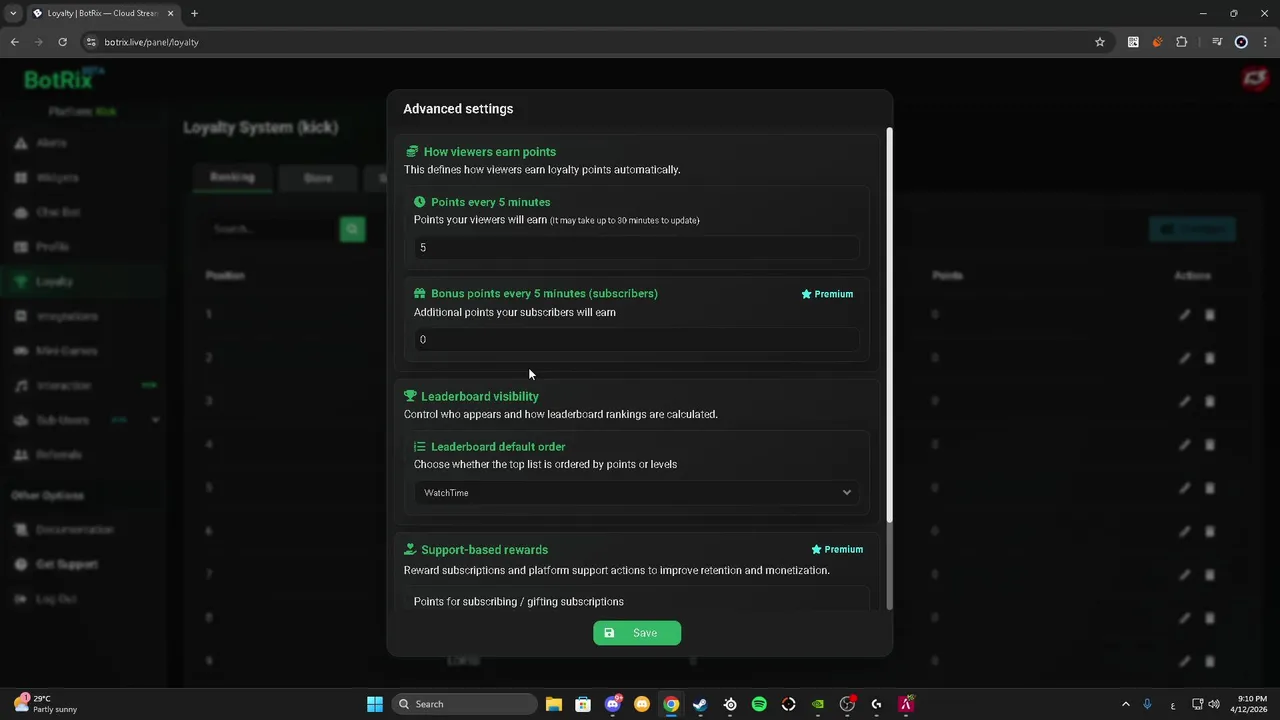
Task: Open the Chrome tab search dropdown
Action: pos(13,13)
